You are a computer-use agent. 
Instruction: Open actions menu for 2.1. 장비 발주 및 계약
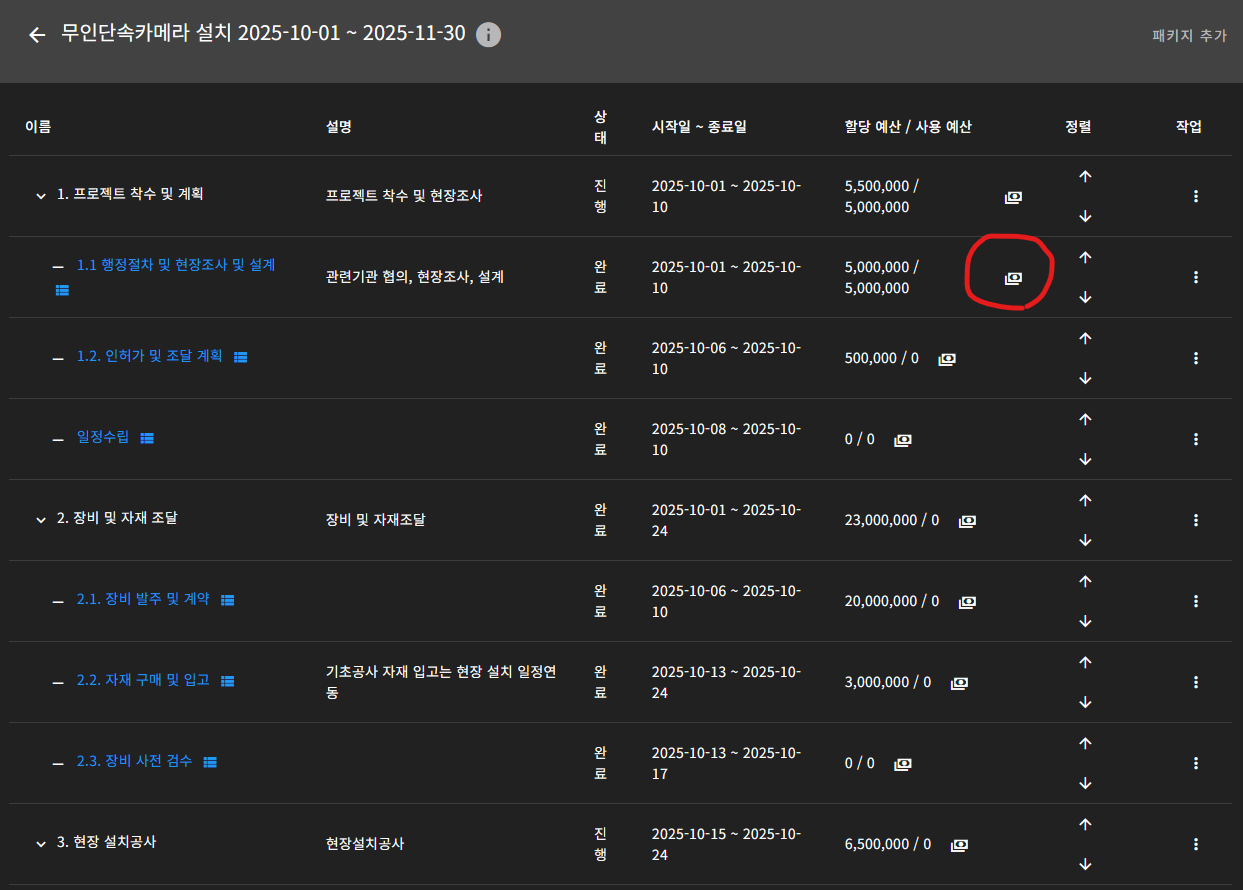tap(1196, 601)
